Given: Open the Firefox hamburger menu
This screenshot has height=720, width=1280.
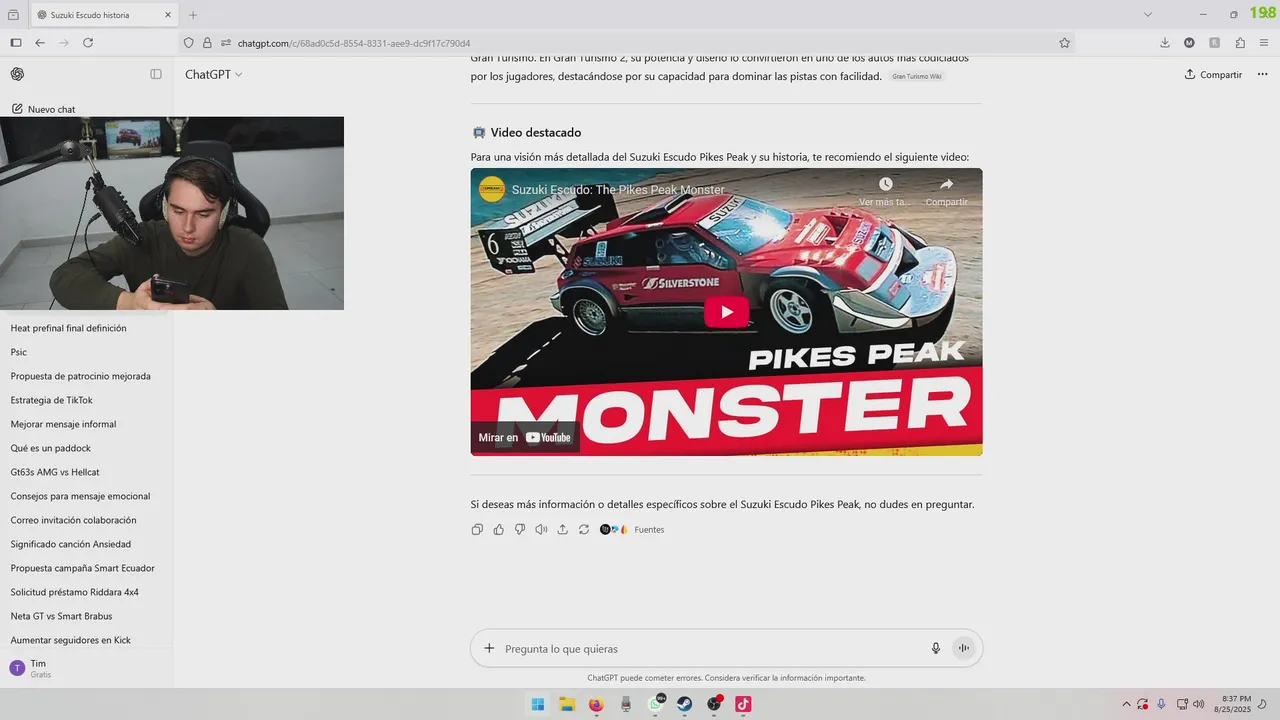Looking at the screenshot, I should [x=1265, y=43].
